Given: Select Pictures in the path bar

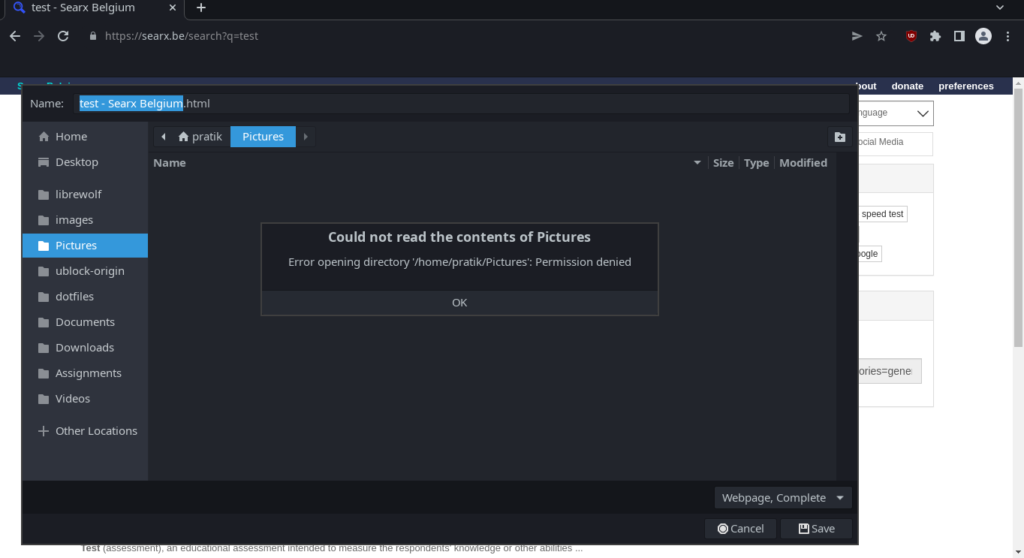Looking at the screenshot, I should click(x=263, y=137).
